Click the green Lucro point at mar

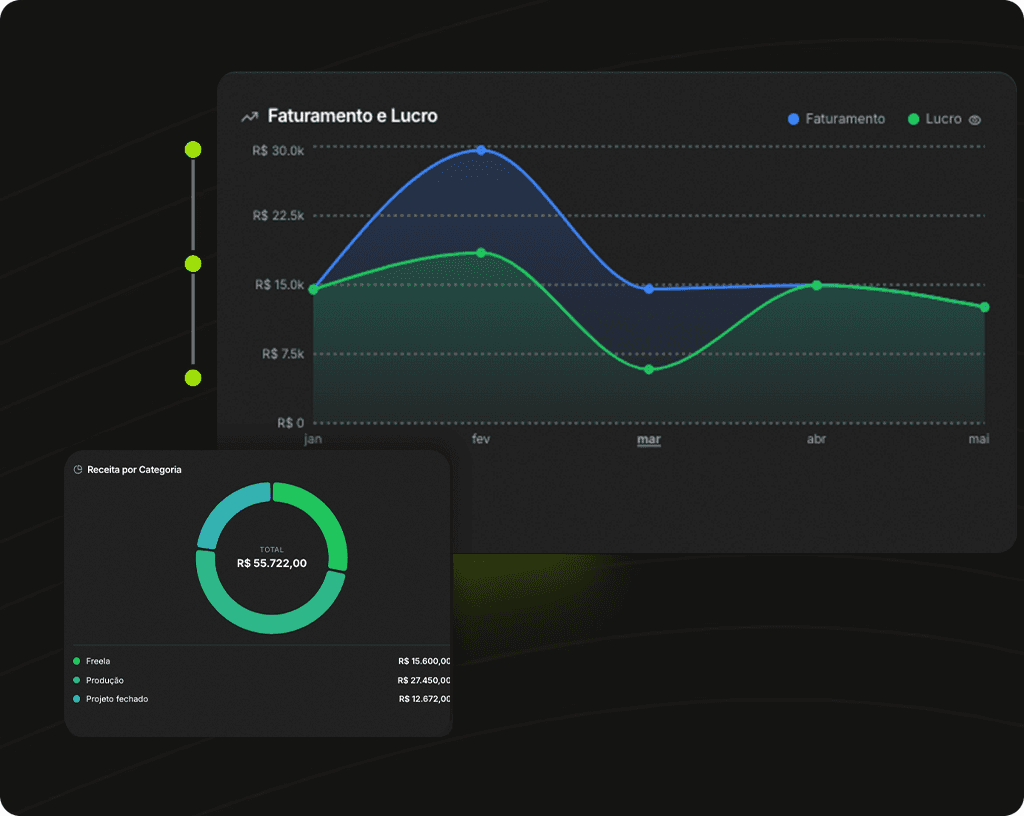click(x=648, y=369)
